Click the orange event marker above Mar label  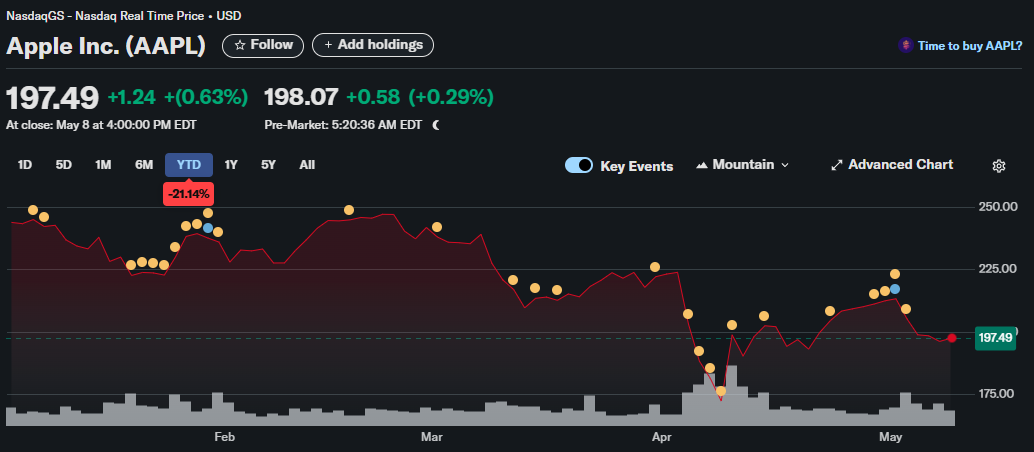tap(437, 227)
